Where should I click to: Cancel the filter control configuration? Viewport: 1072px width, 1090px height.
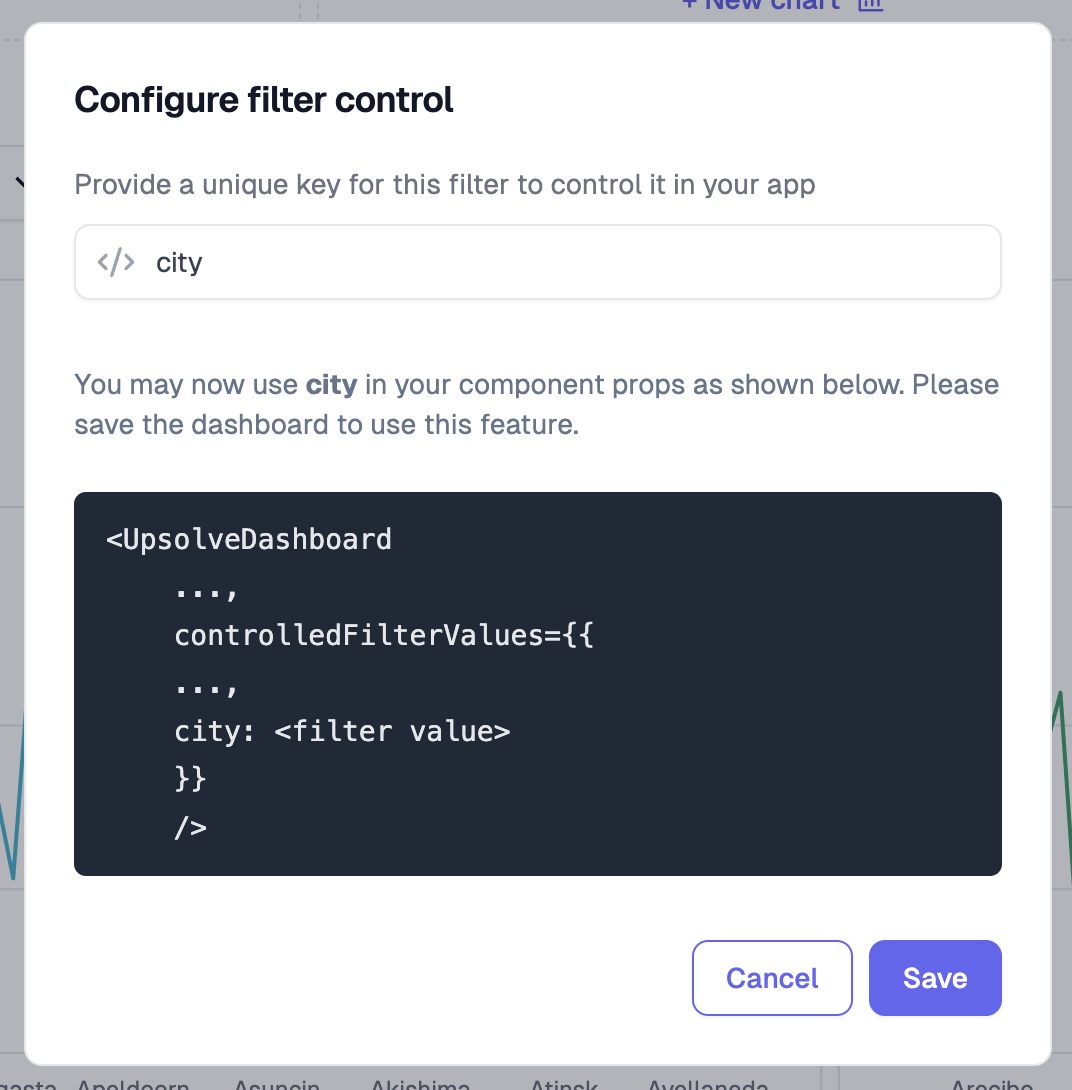coord(772,977)
